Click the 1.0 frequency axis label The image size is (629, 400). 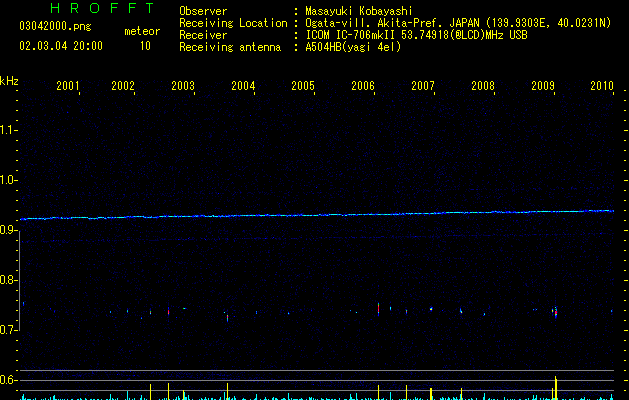8,180
